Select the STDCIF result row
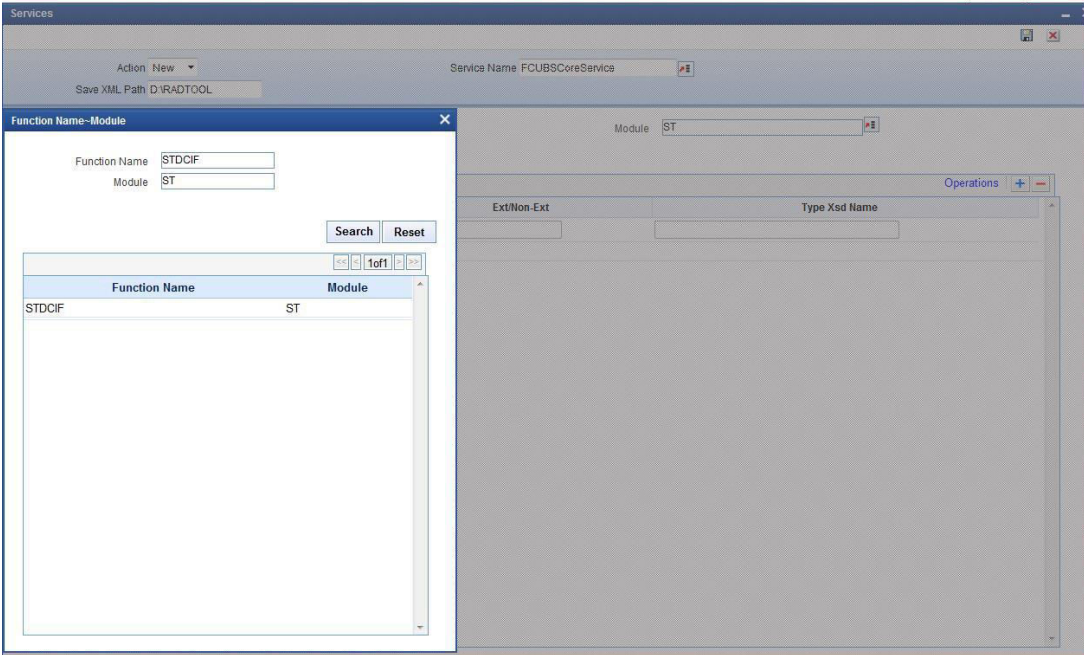 click(x=218, y=308)
